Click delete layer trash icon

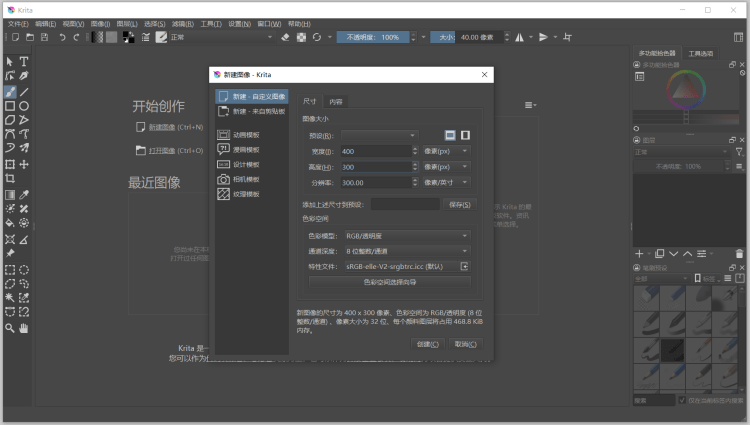739,254
